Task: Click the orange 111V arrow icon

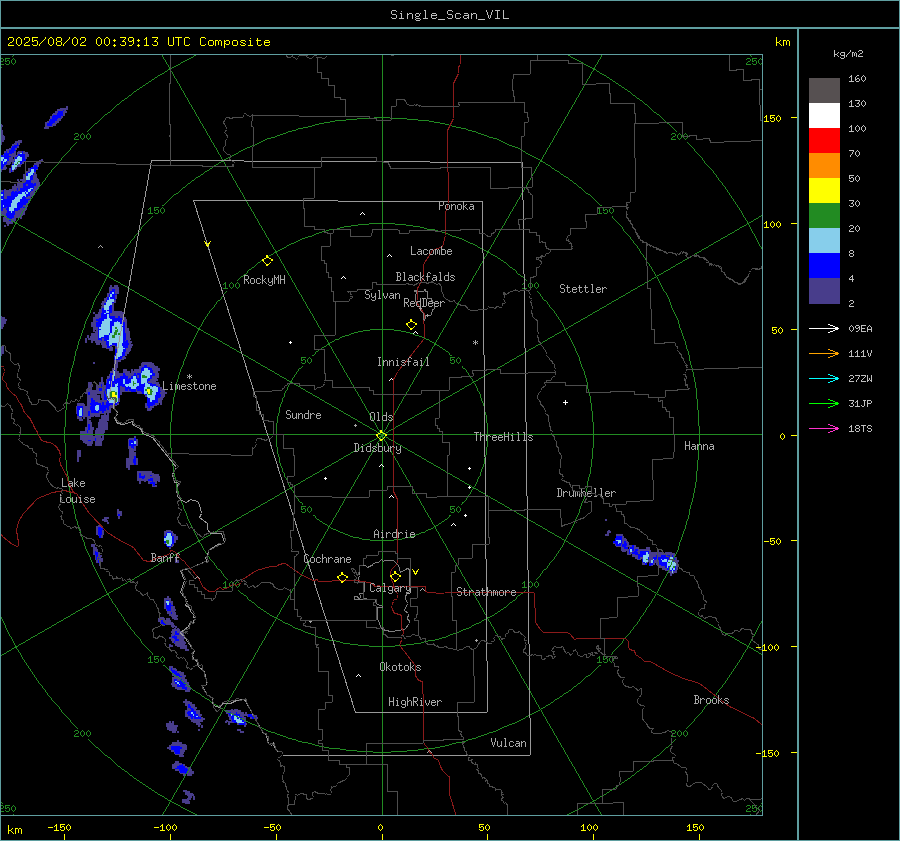Action: [x=824, y=354]
